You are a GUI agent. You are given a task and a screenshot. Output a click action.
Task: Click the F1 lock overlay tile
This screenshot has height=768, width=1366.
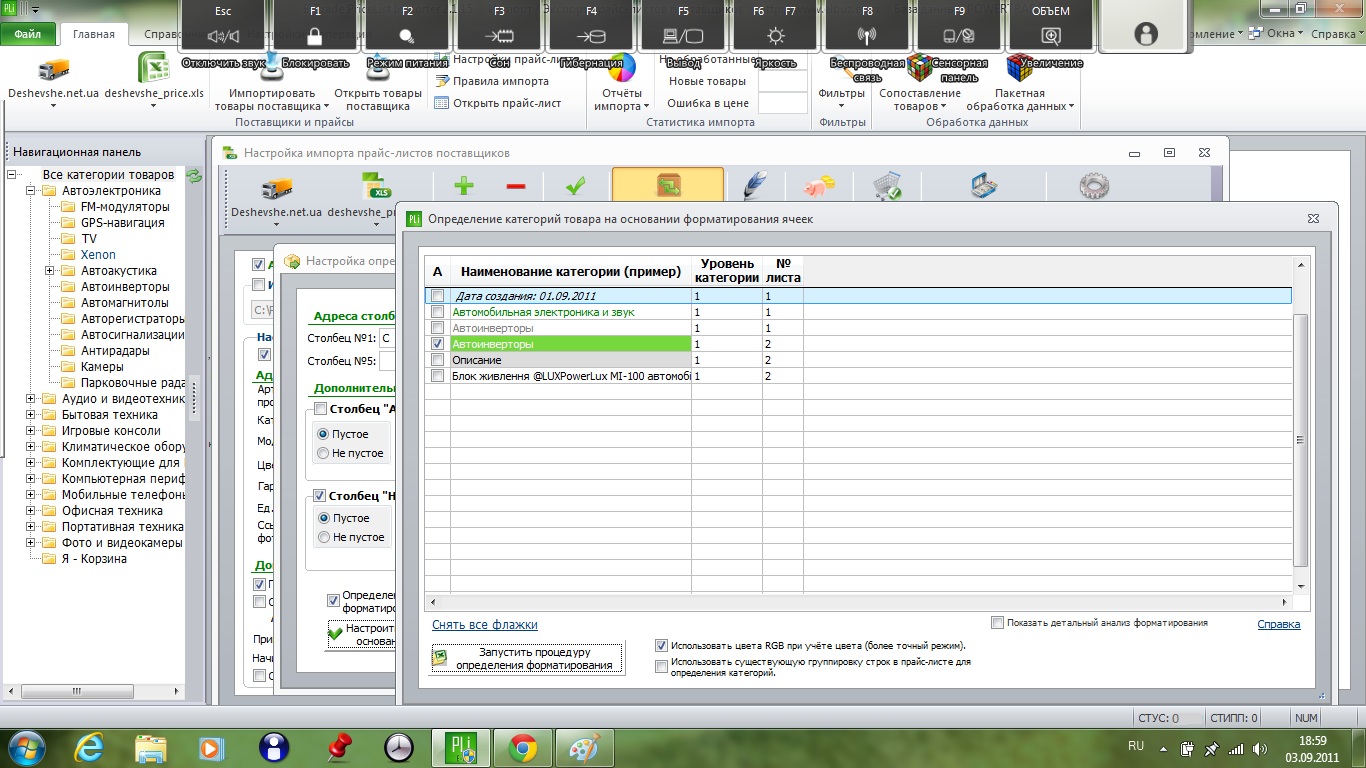(x=315, y=27)
